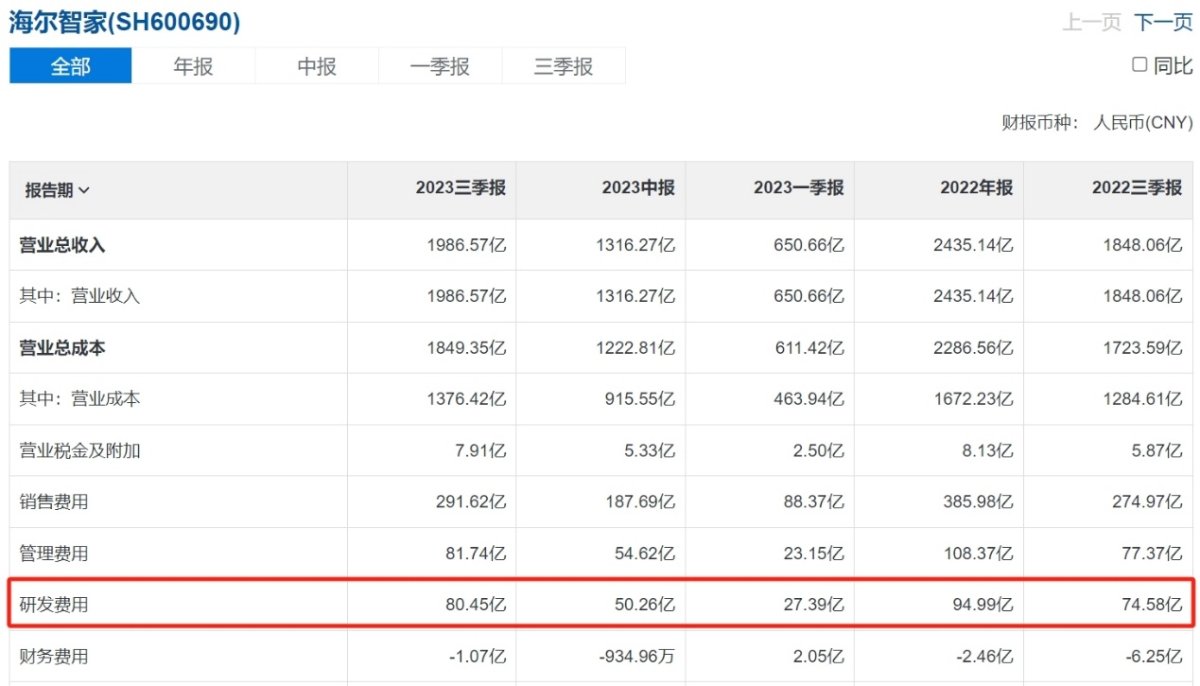The width and height of the screenshot is (1200, 686).
Task: Click the 2022三季报 column header
Action: [1137, 189]
